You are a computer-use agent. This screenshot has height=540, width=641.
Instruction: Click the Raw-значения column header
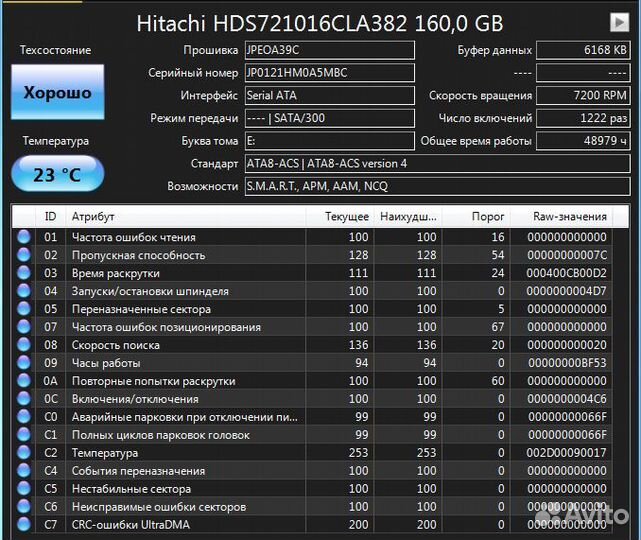[x=562, y=216]
